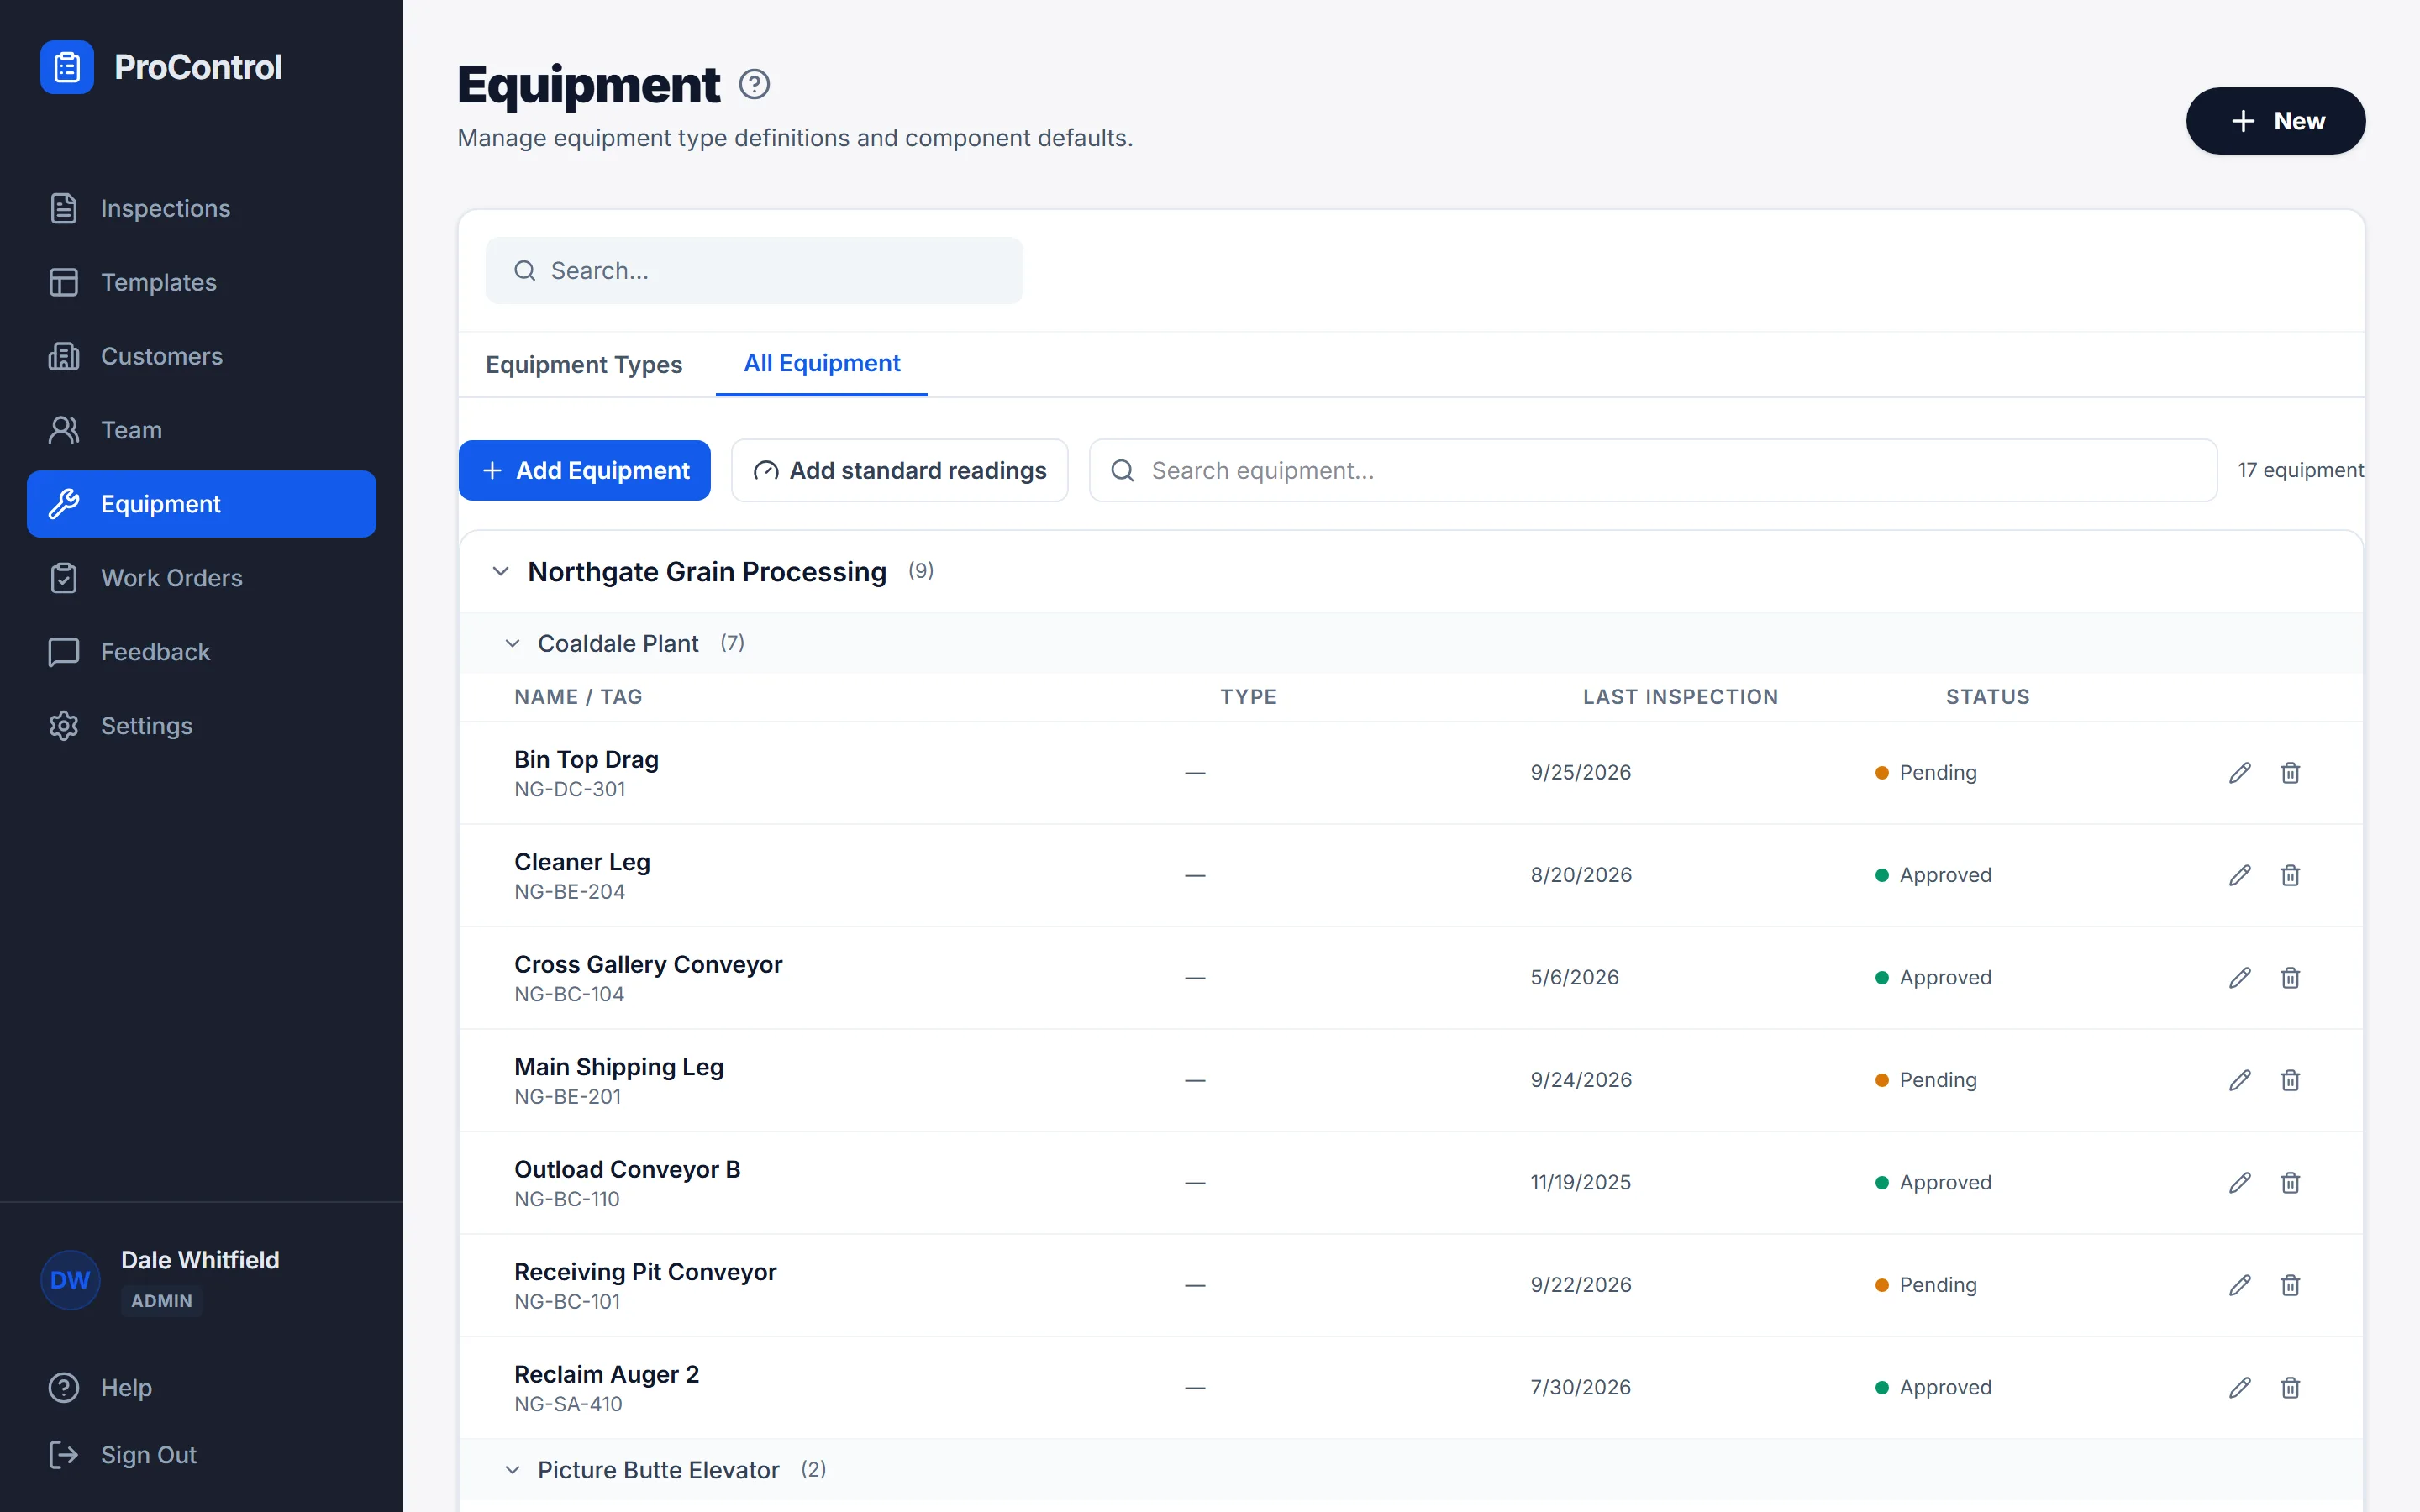Open the Customers section
The width and height of the screenshot is (2420, 1512).
coord(201,356)
